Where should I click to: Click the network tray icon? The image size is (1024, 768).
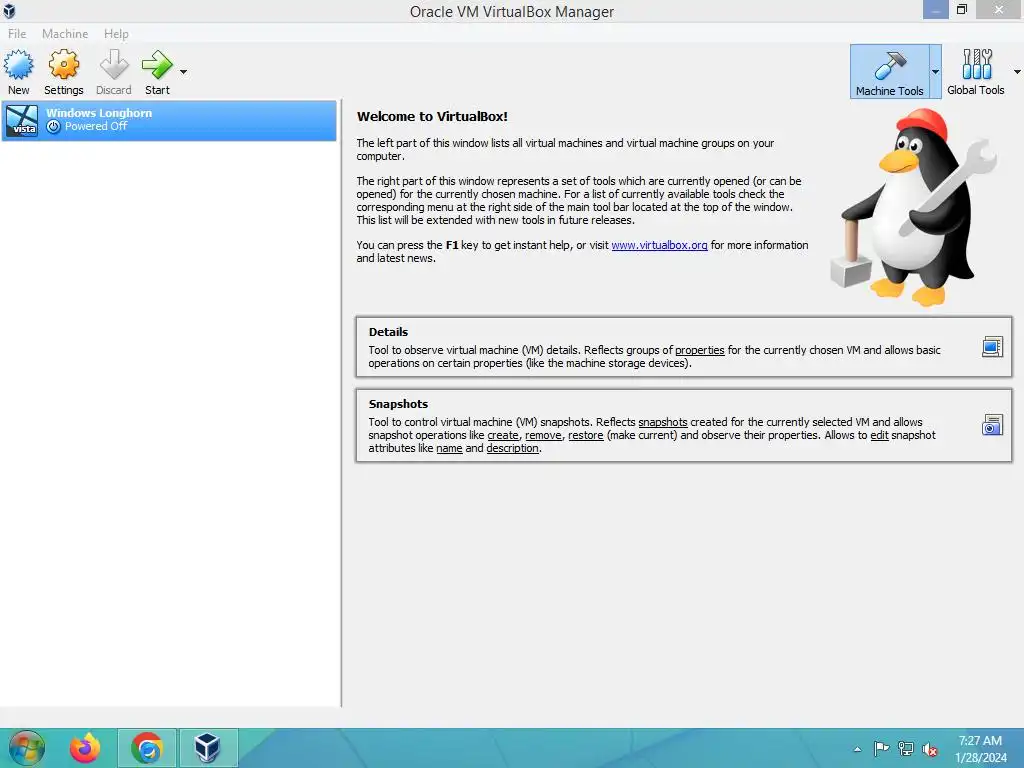(x=906, y=749)
